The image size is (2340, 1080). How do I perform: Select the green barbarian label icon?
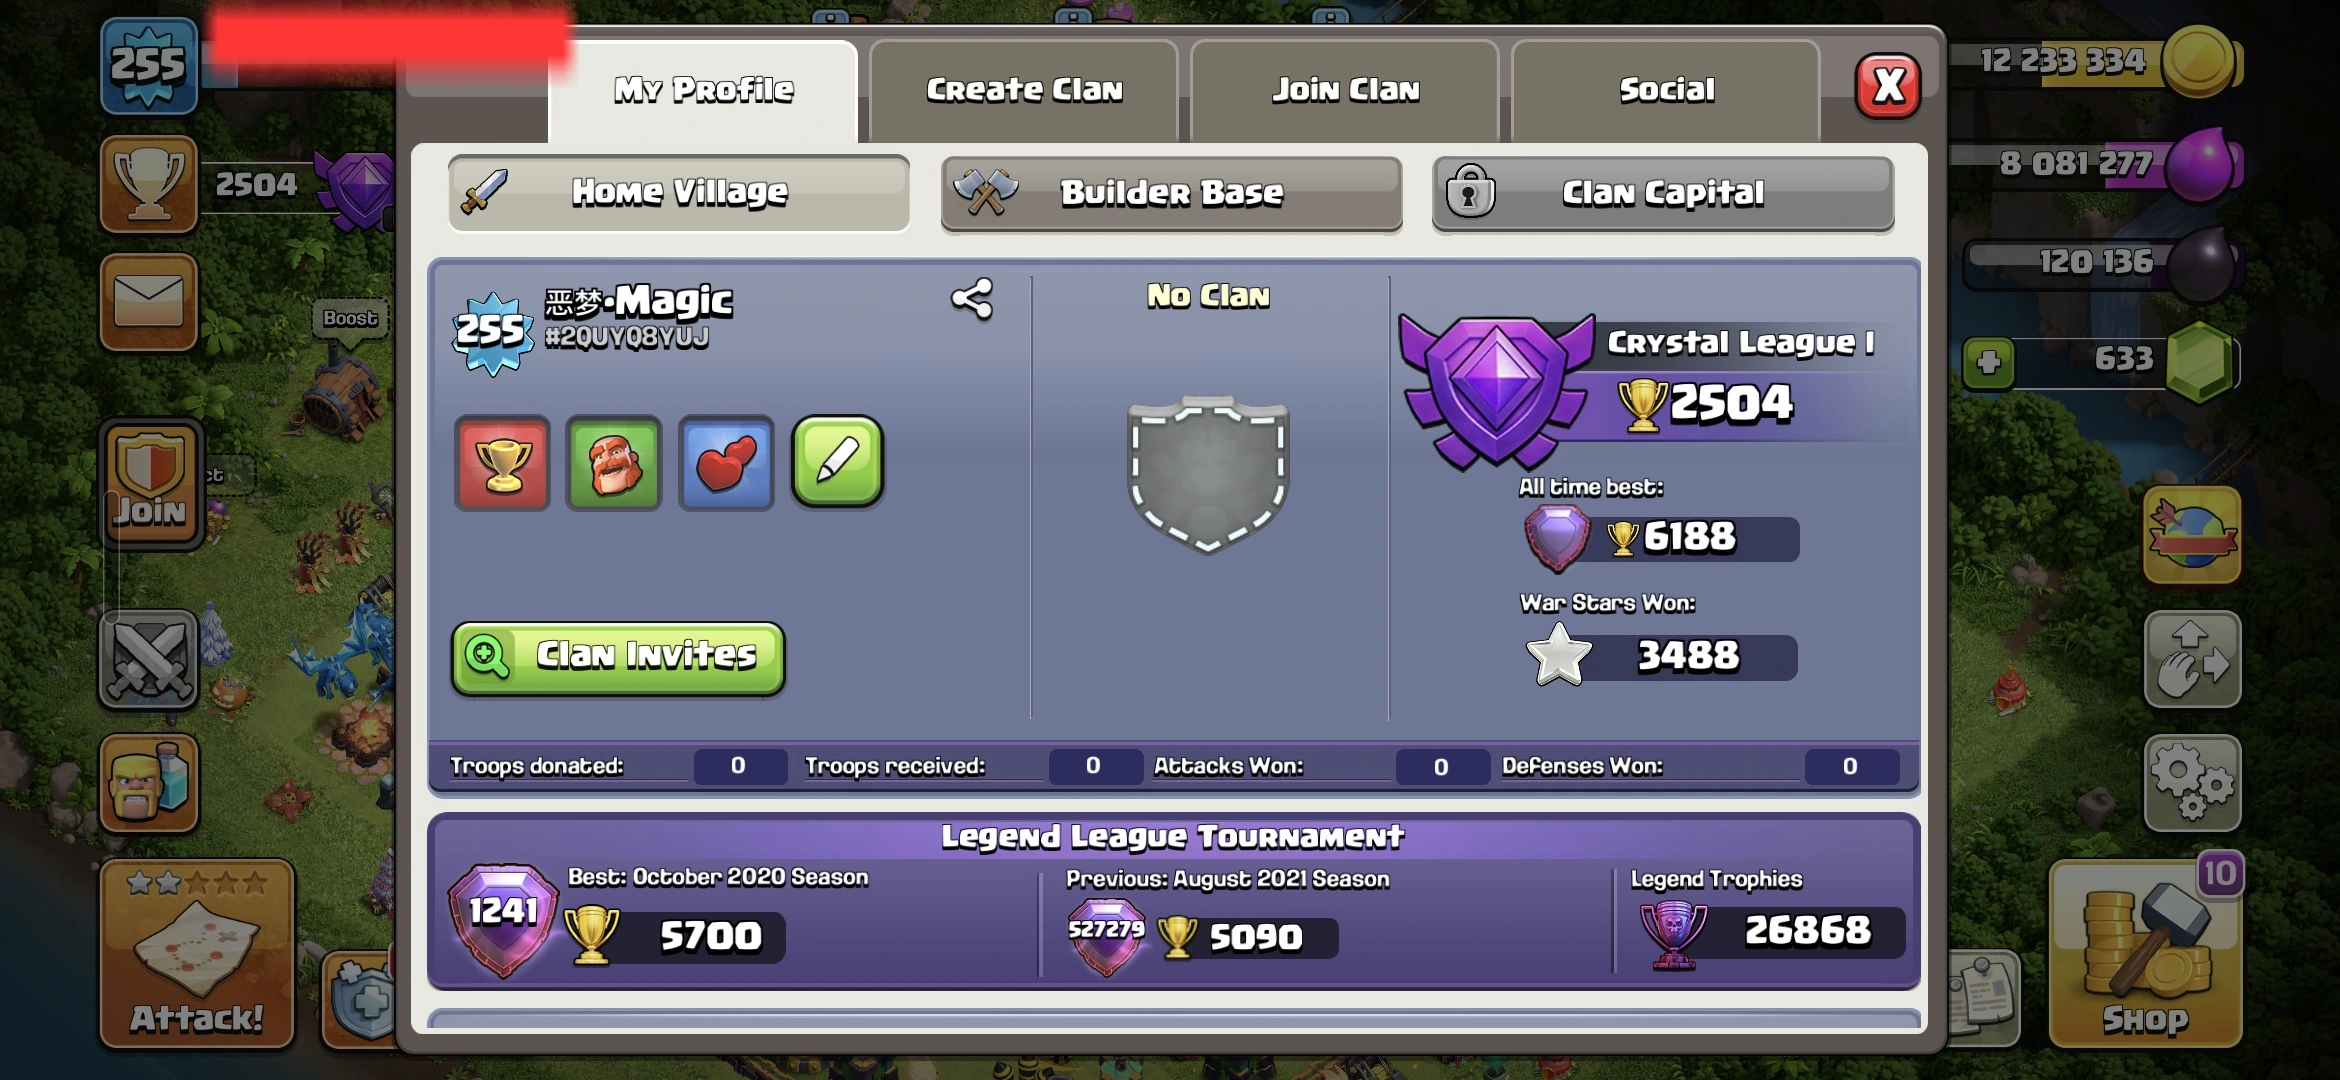tap(614, 463)
